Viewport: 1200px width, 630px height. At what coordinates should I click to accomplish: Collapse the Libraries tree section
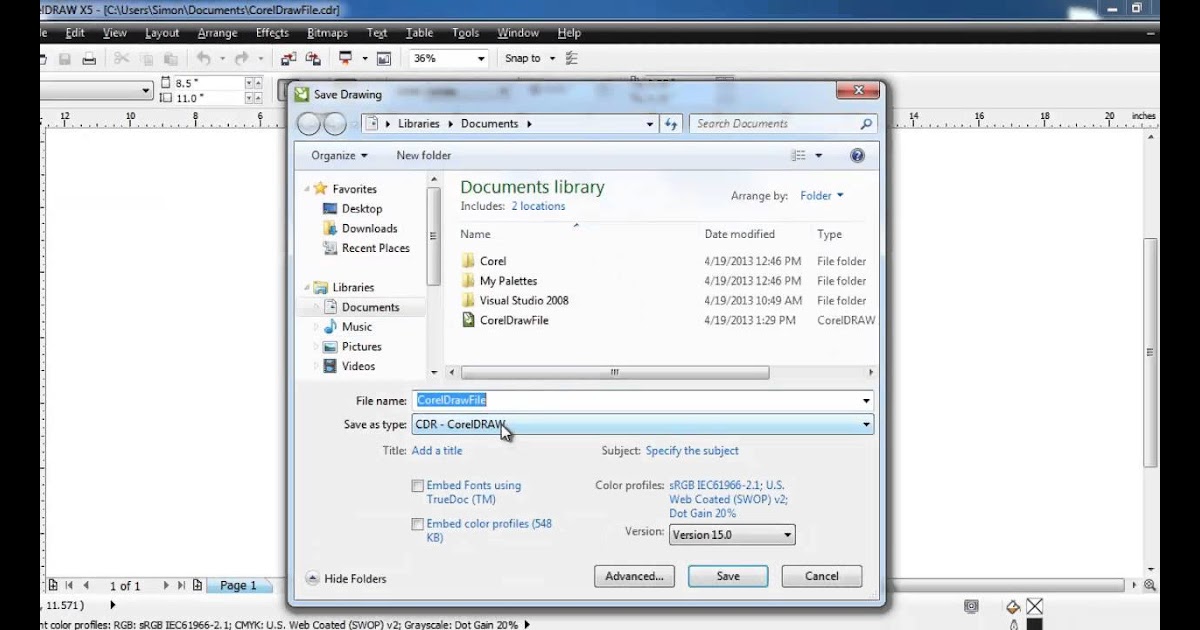click(307, 287)
